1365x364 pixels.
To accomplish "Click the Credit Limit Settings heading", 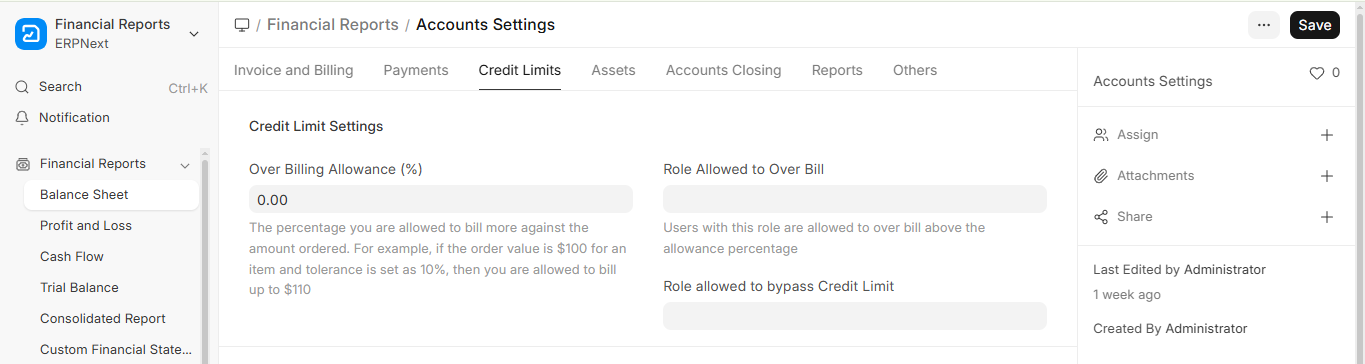I will pos(316,127).
